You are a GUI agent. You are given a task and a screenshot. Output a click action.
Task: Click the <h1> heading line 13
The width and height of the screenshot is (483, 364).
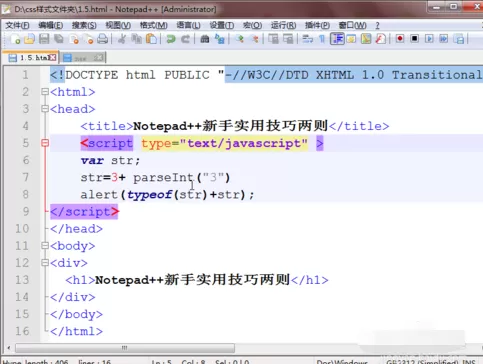197,280
